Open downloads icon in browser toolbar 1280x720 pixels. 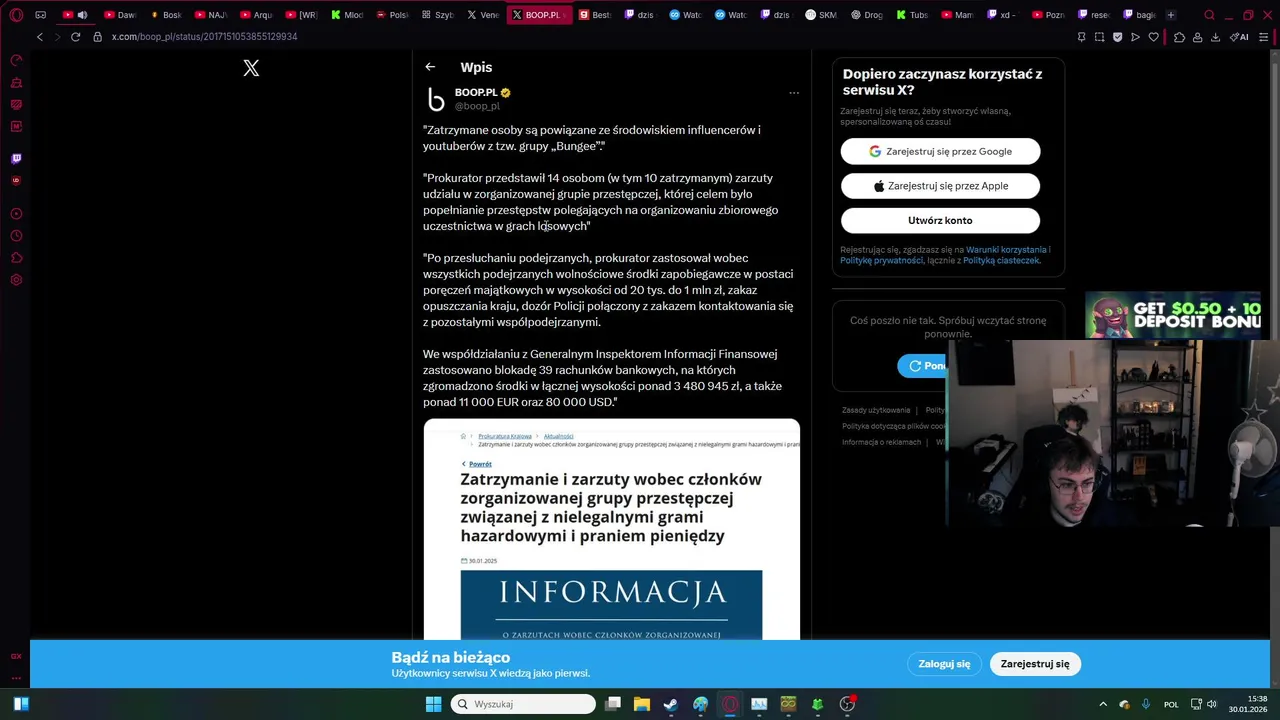[x=1215, y=37]
